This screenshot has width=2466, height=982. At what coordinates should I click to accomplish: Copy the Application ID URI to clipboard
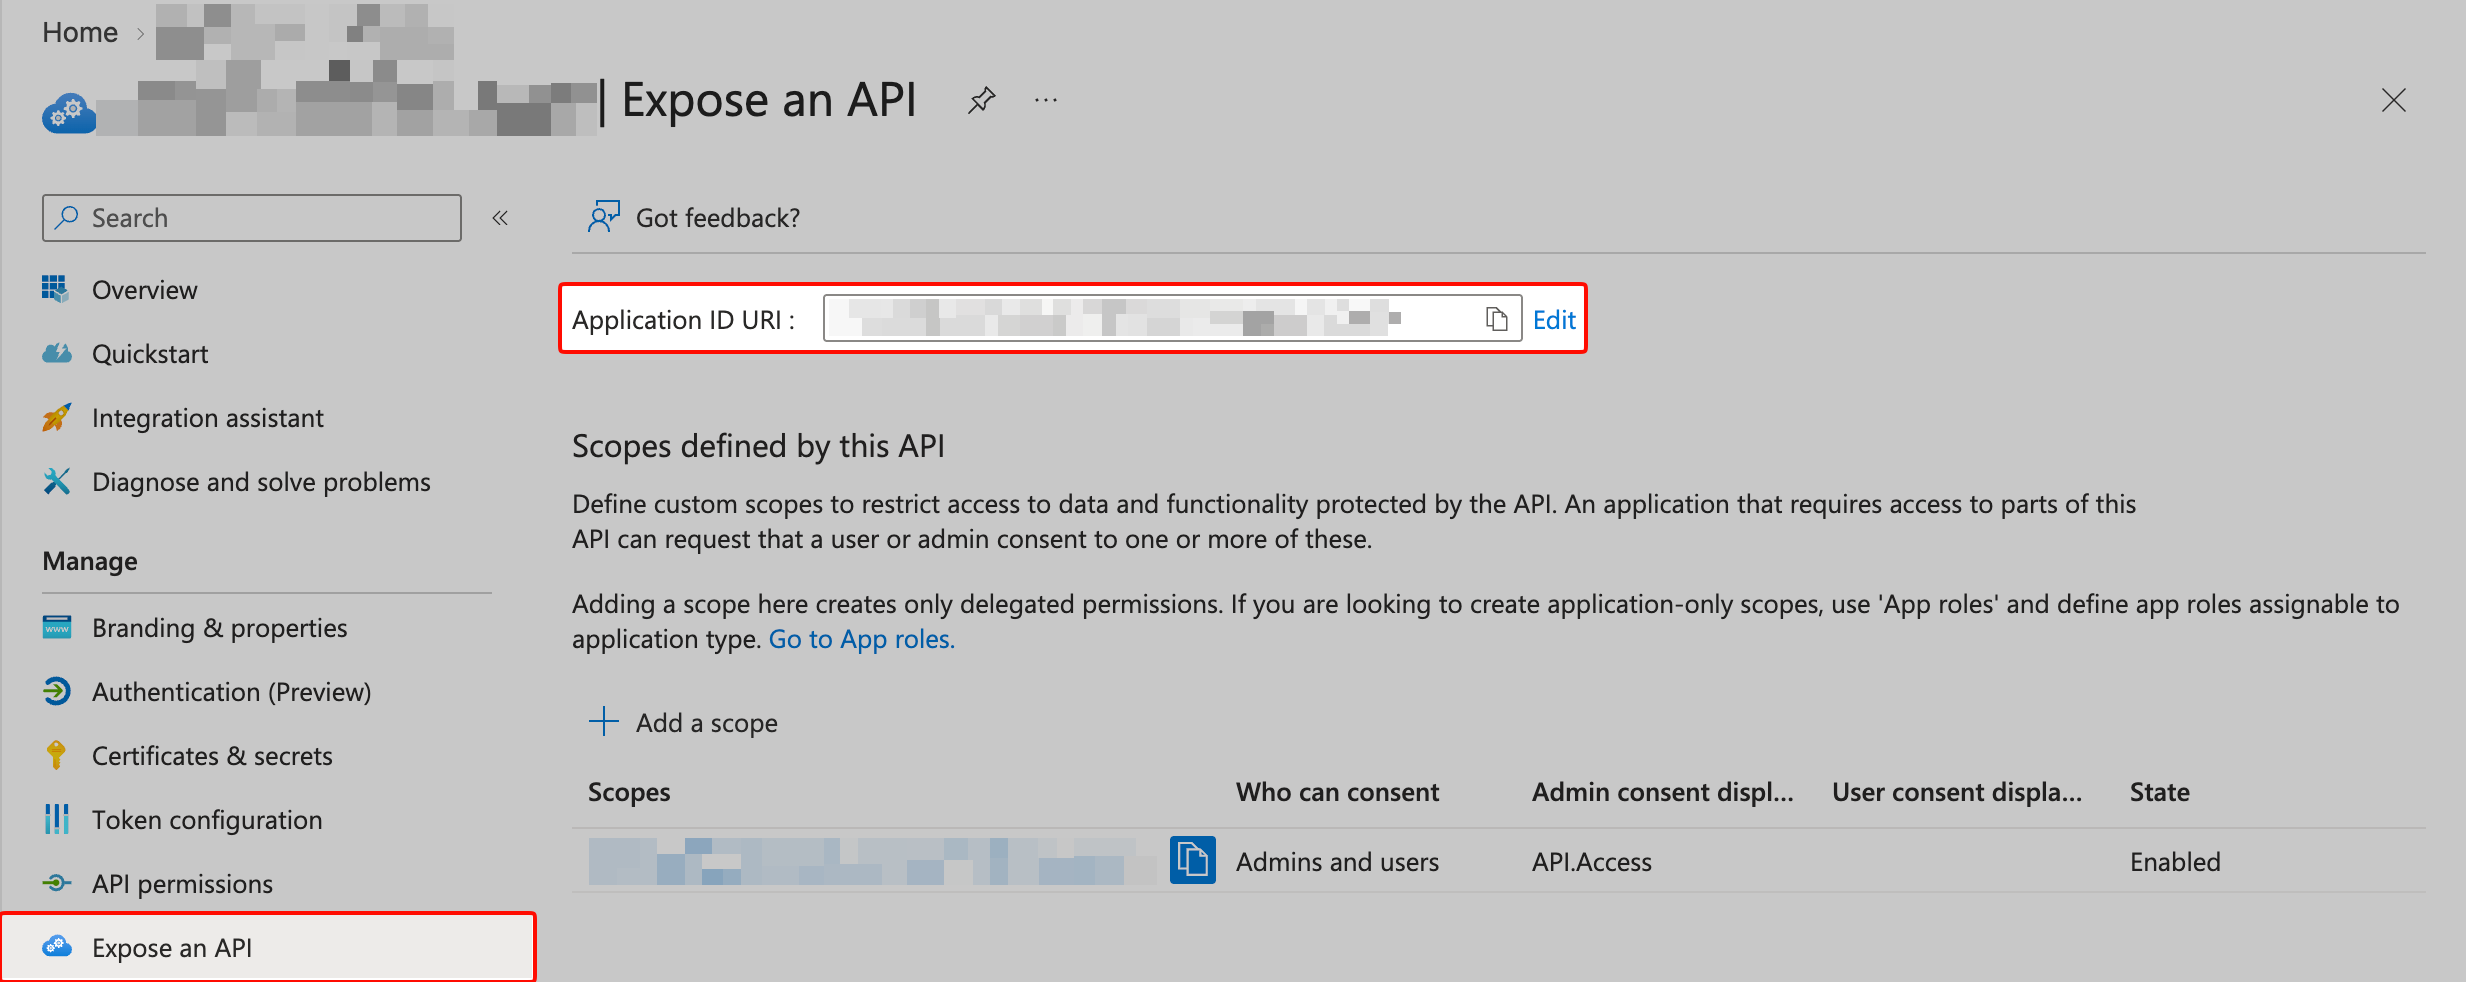1496,319
